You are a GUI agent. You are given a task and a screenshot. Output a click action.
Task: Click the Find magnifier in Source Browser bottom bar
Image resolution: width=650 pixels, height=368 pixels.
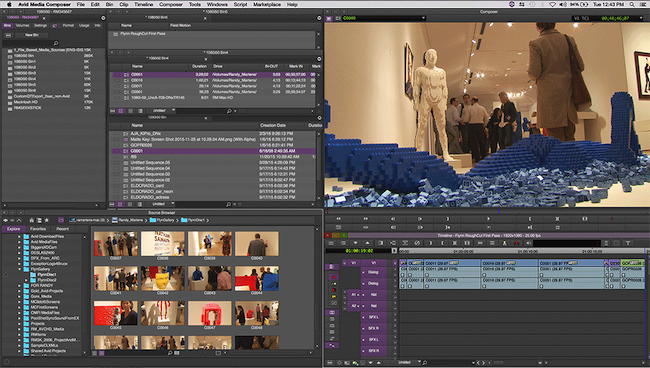pos(170,353)
